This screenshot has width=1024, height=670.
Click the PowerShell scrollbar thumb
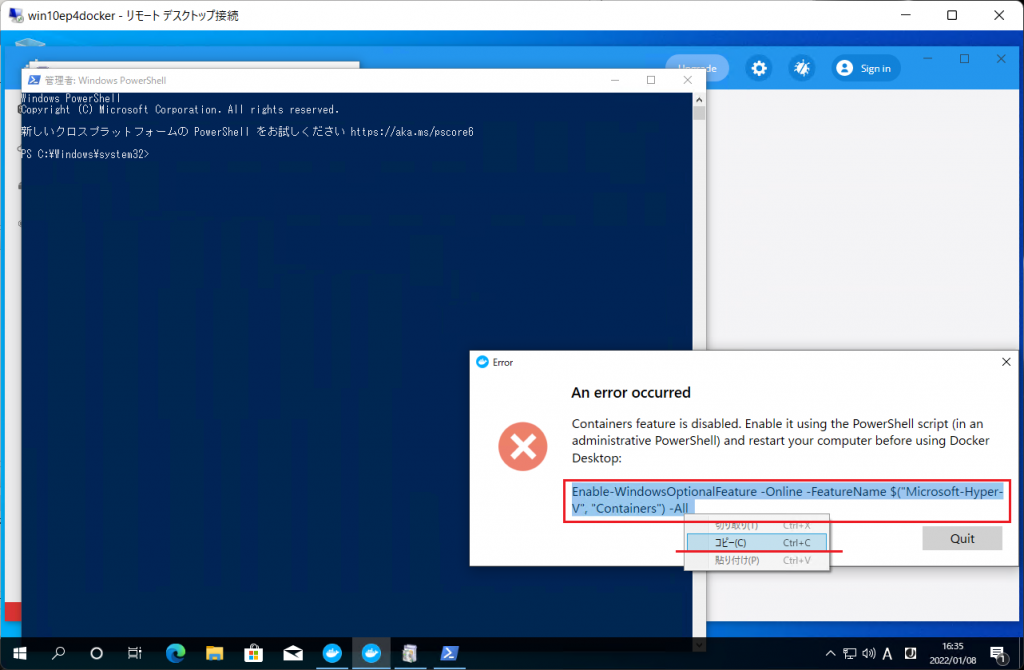coord(699,113)
